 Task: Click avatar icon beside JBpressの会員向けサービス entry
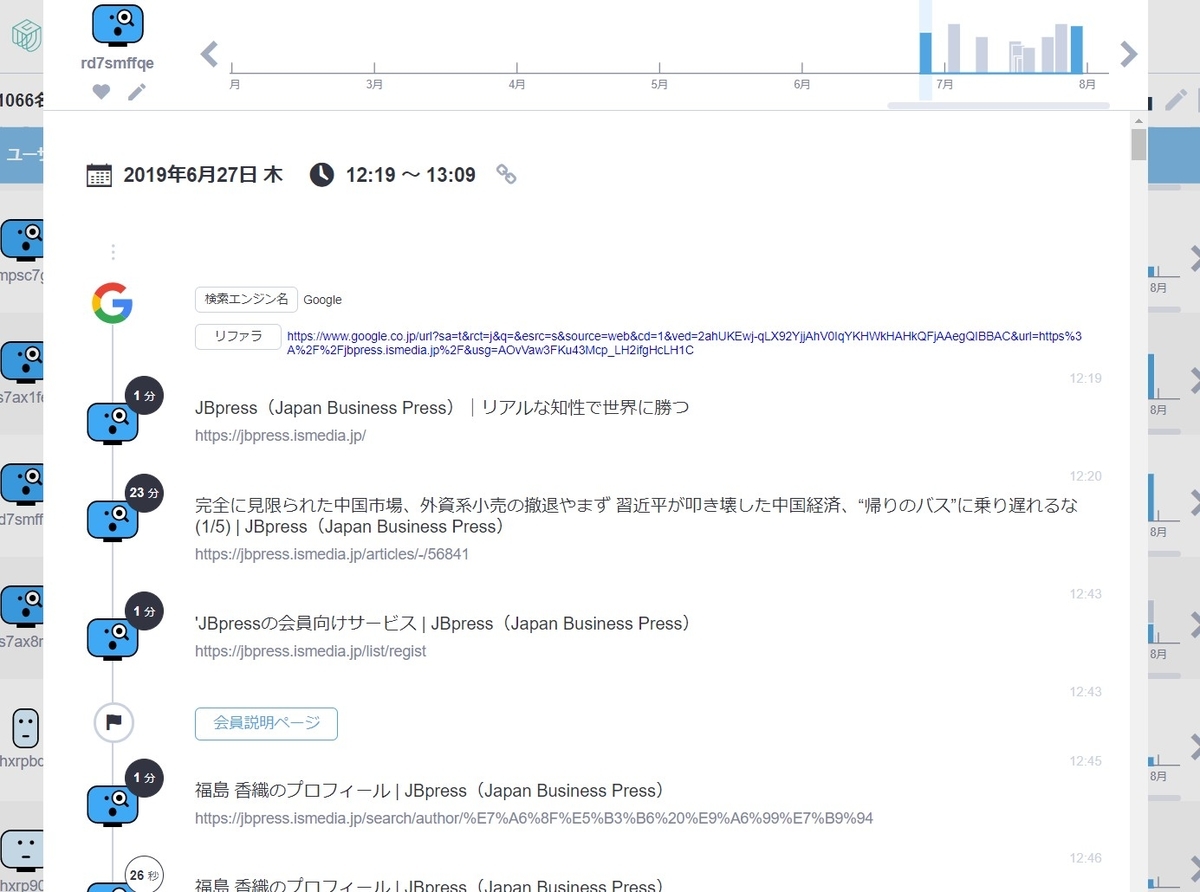point(112,638)
